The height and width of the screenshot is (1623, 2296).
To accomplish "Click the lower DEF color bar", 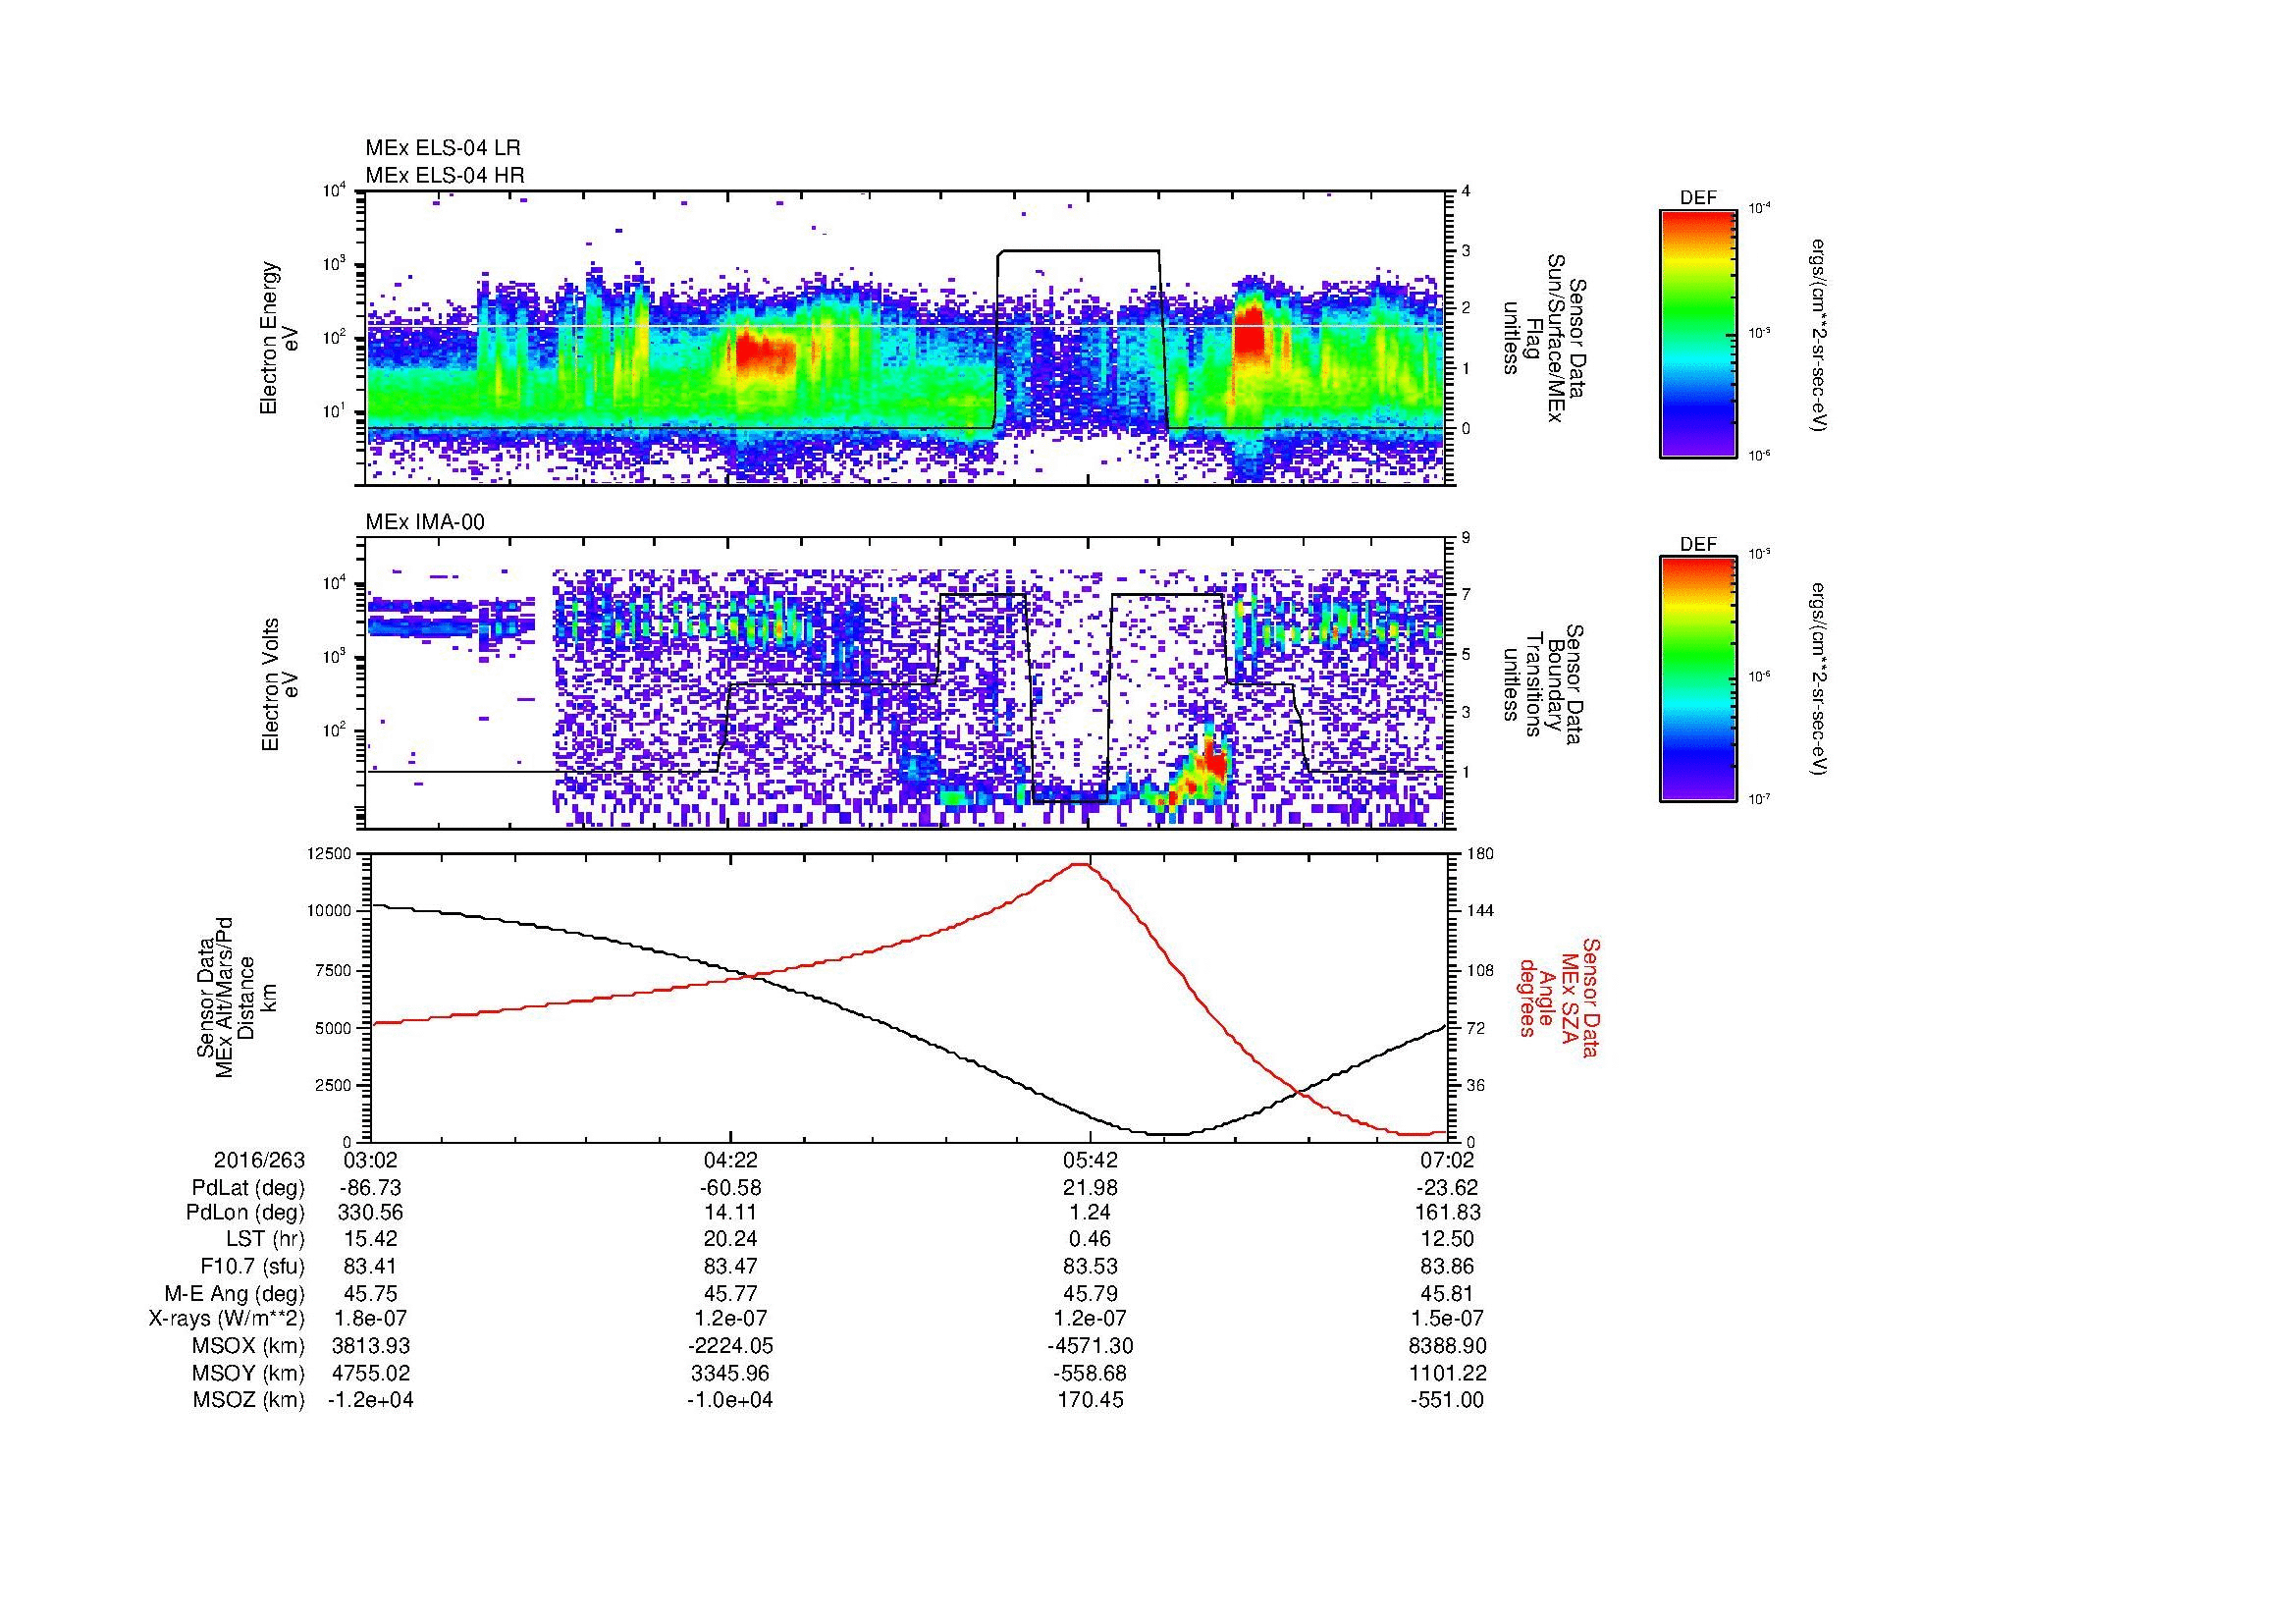I will coord(1698,679).
